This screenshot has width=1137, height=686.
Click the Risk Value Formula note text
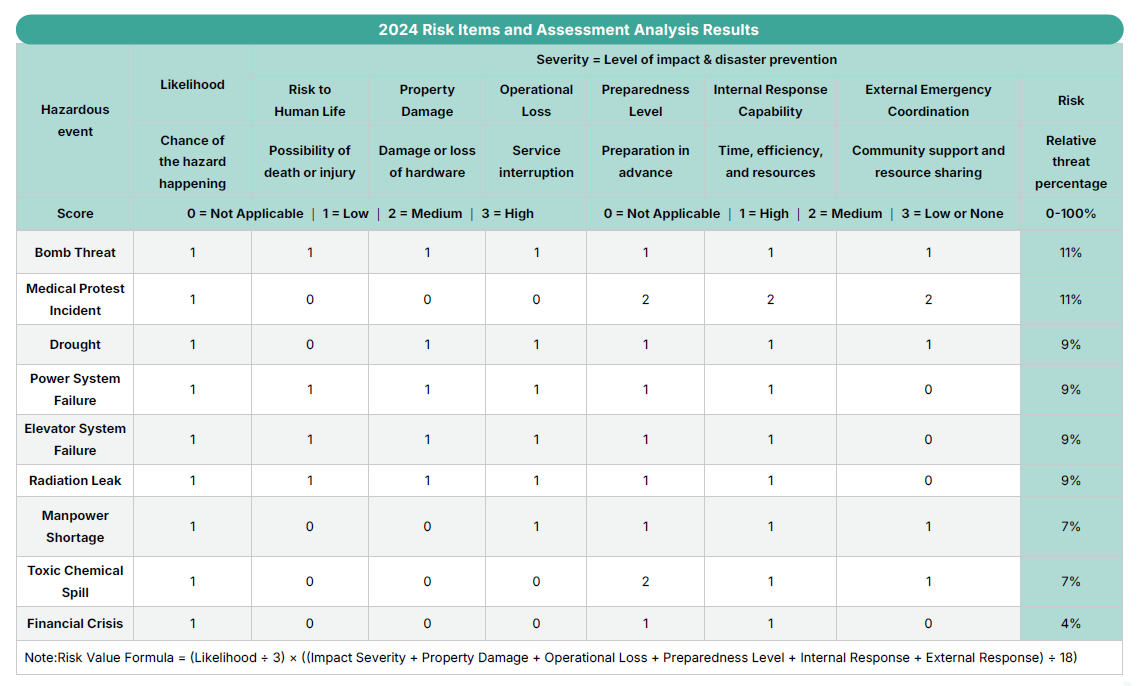click(x=550, y=657)
